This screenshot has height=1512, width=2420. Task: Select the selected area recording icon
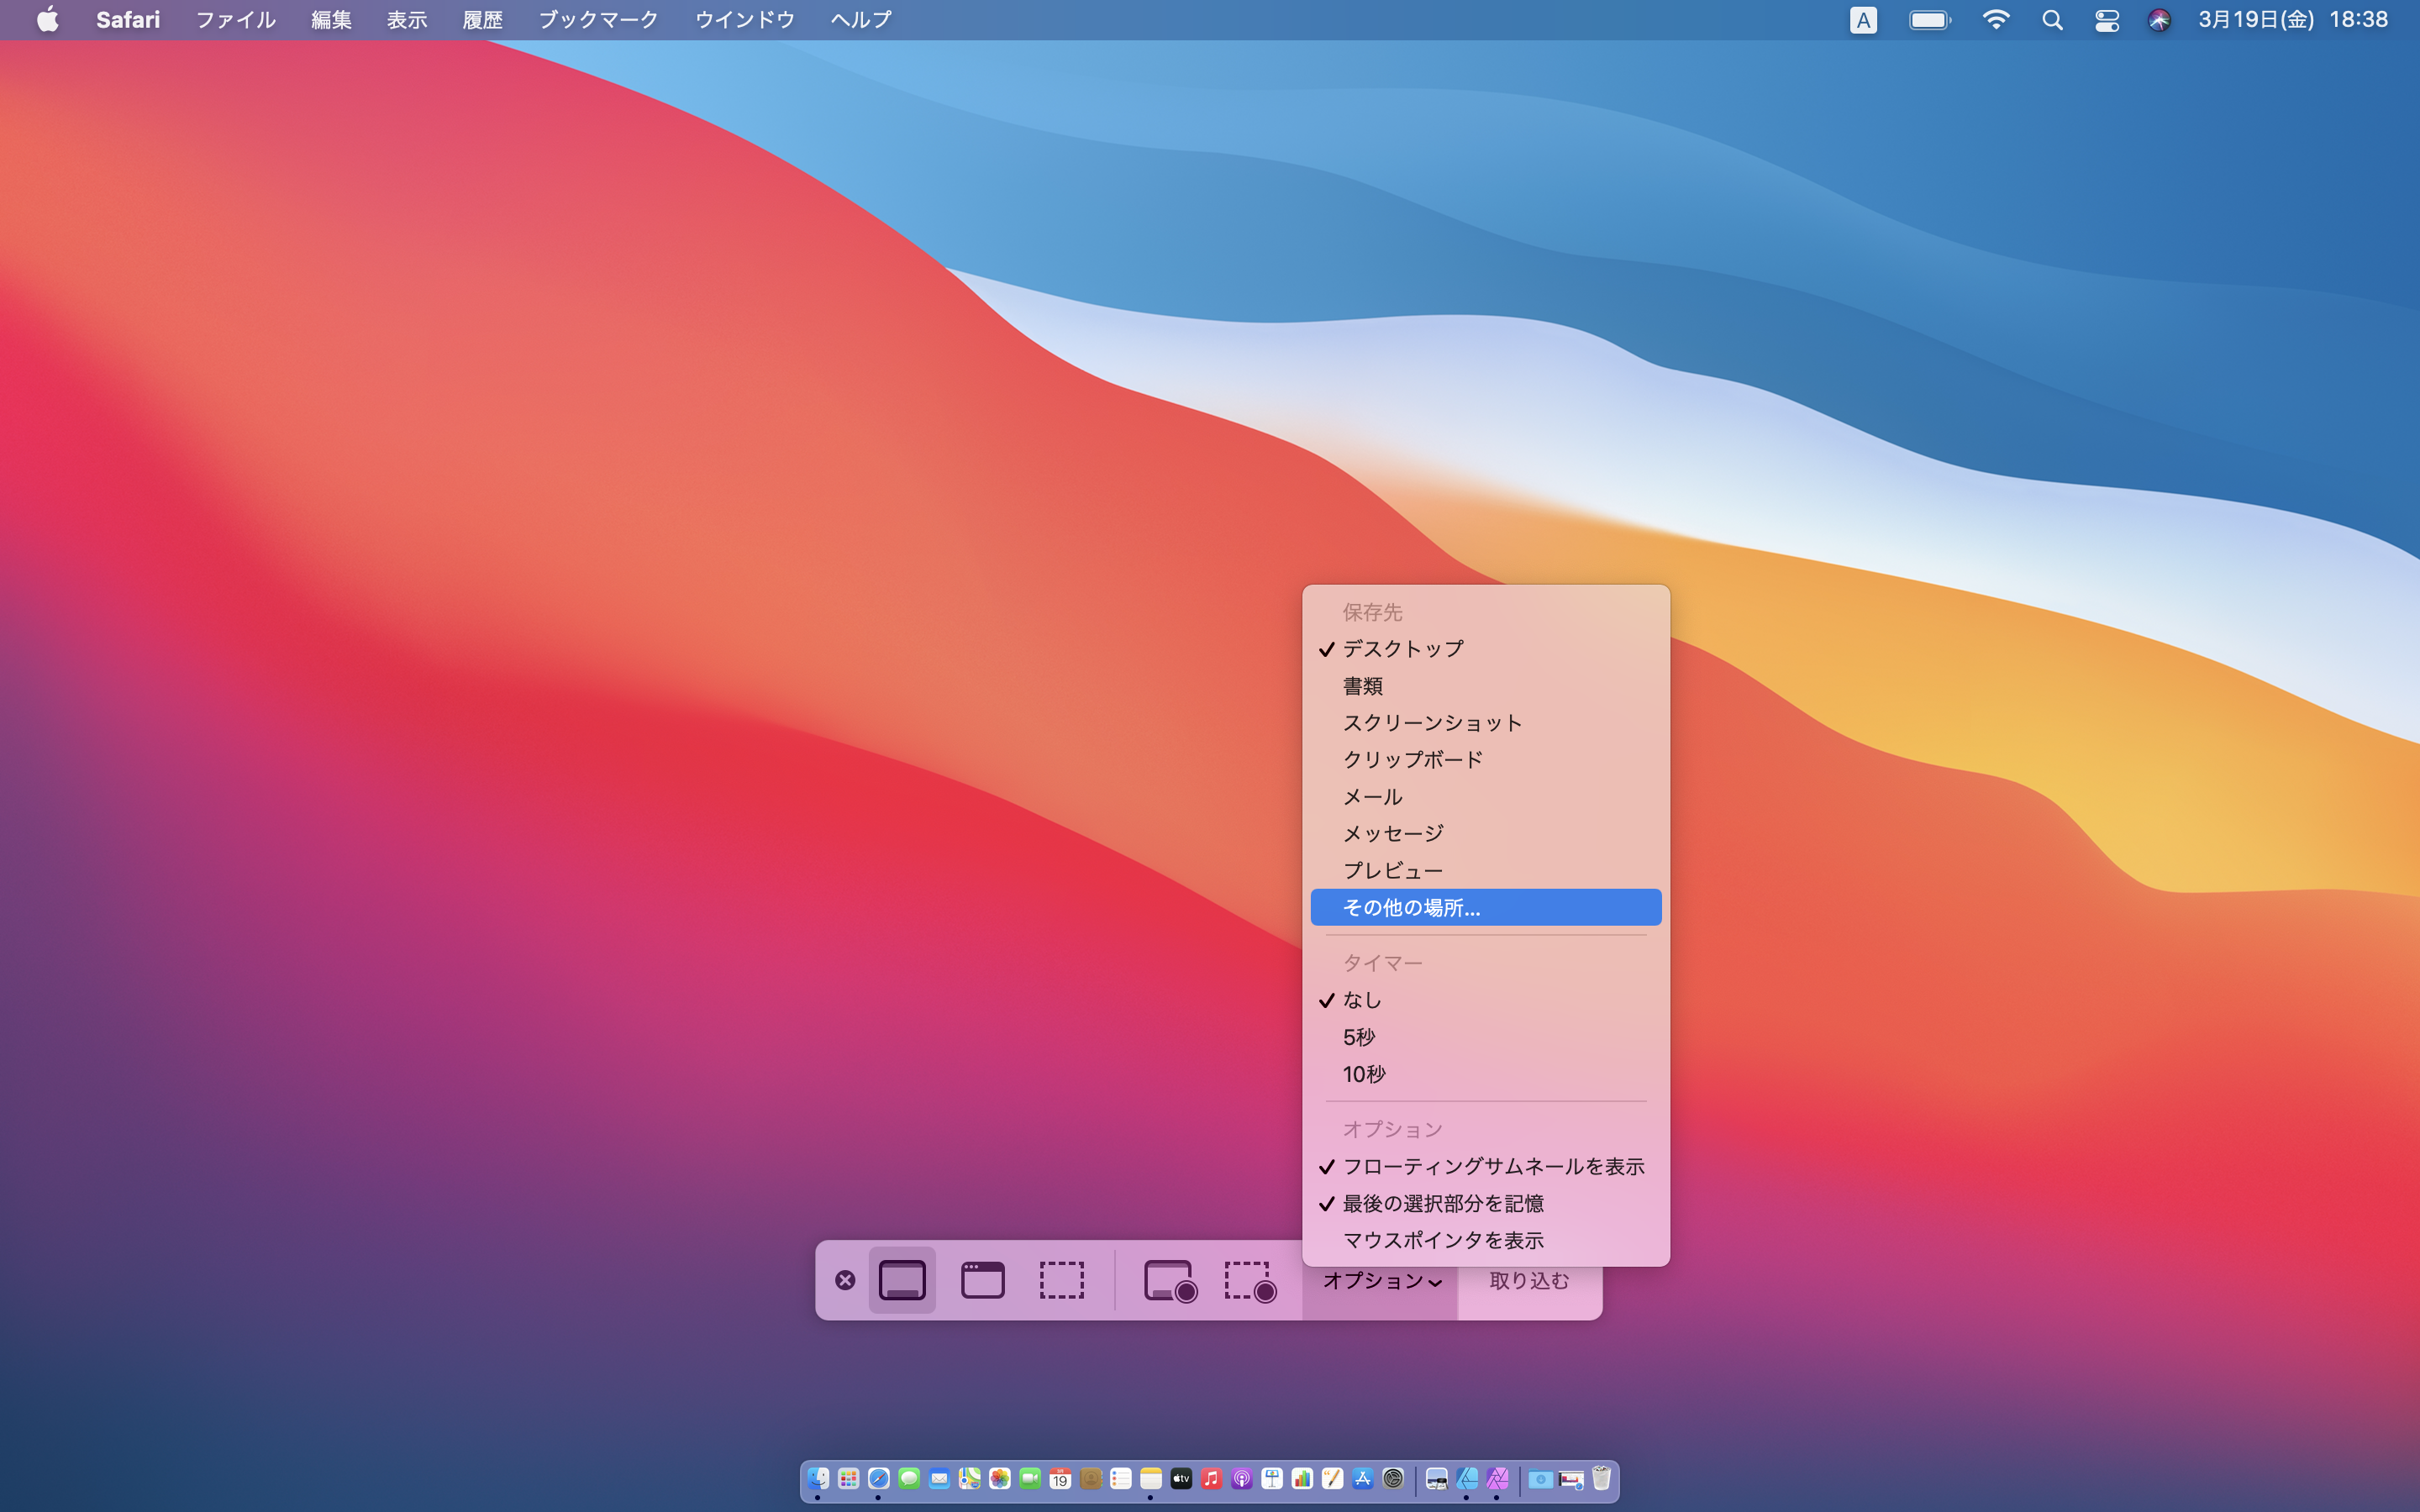click(x=1249, y=1280)
